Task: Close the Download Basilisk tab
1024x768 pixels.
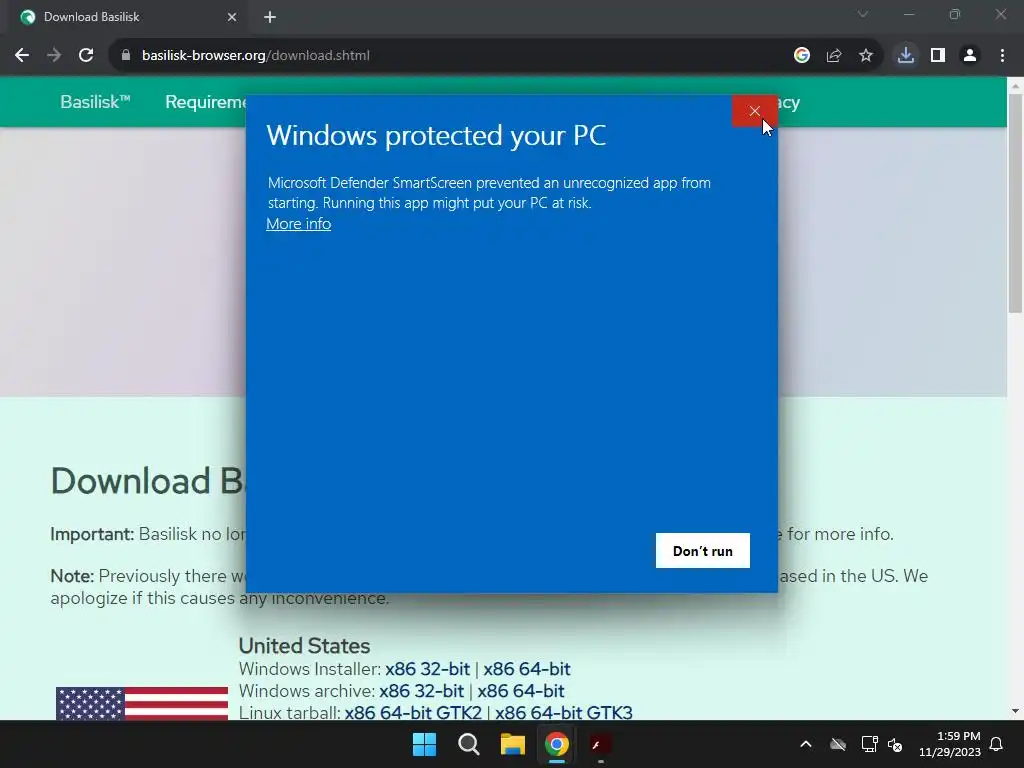Action: [x=232, y=17]
